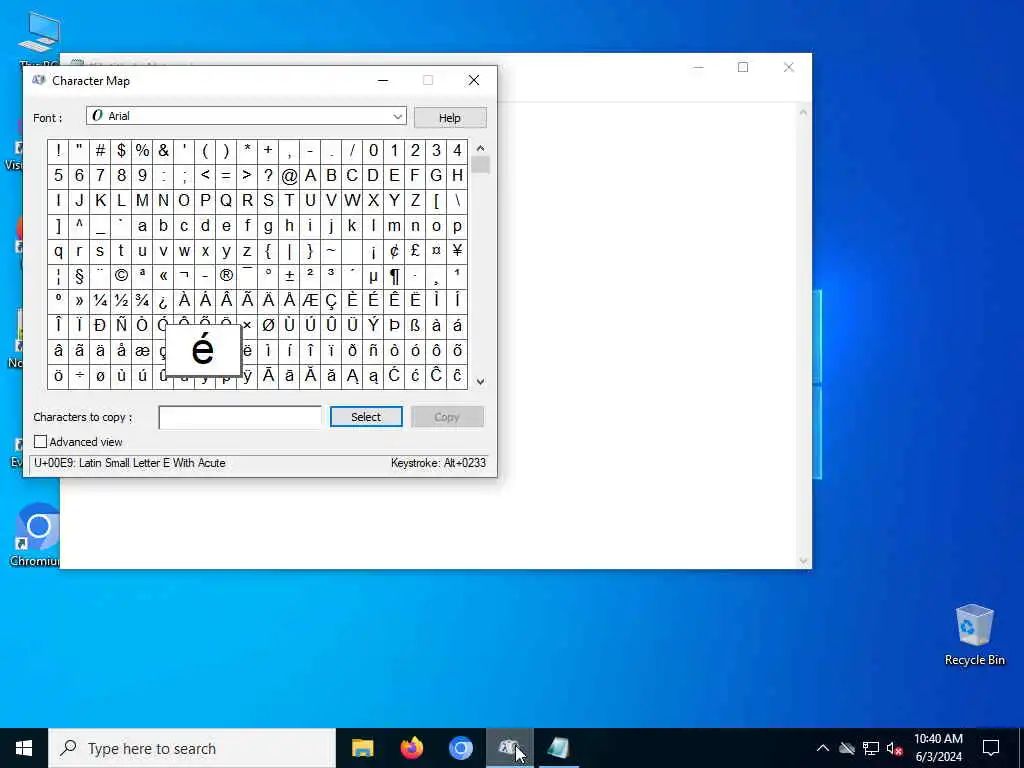Select the digit 7 character

click(100, 176)
